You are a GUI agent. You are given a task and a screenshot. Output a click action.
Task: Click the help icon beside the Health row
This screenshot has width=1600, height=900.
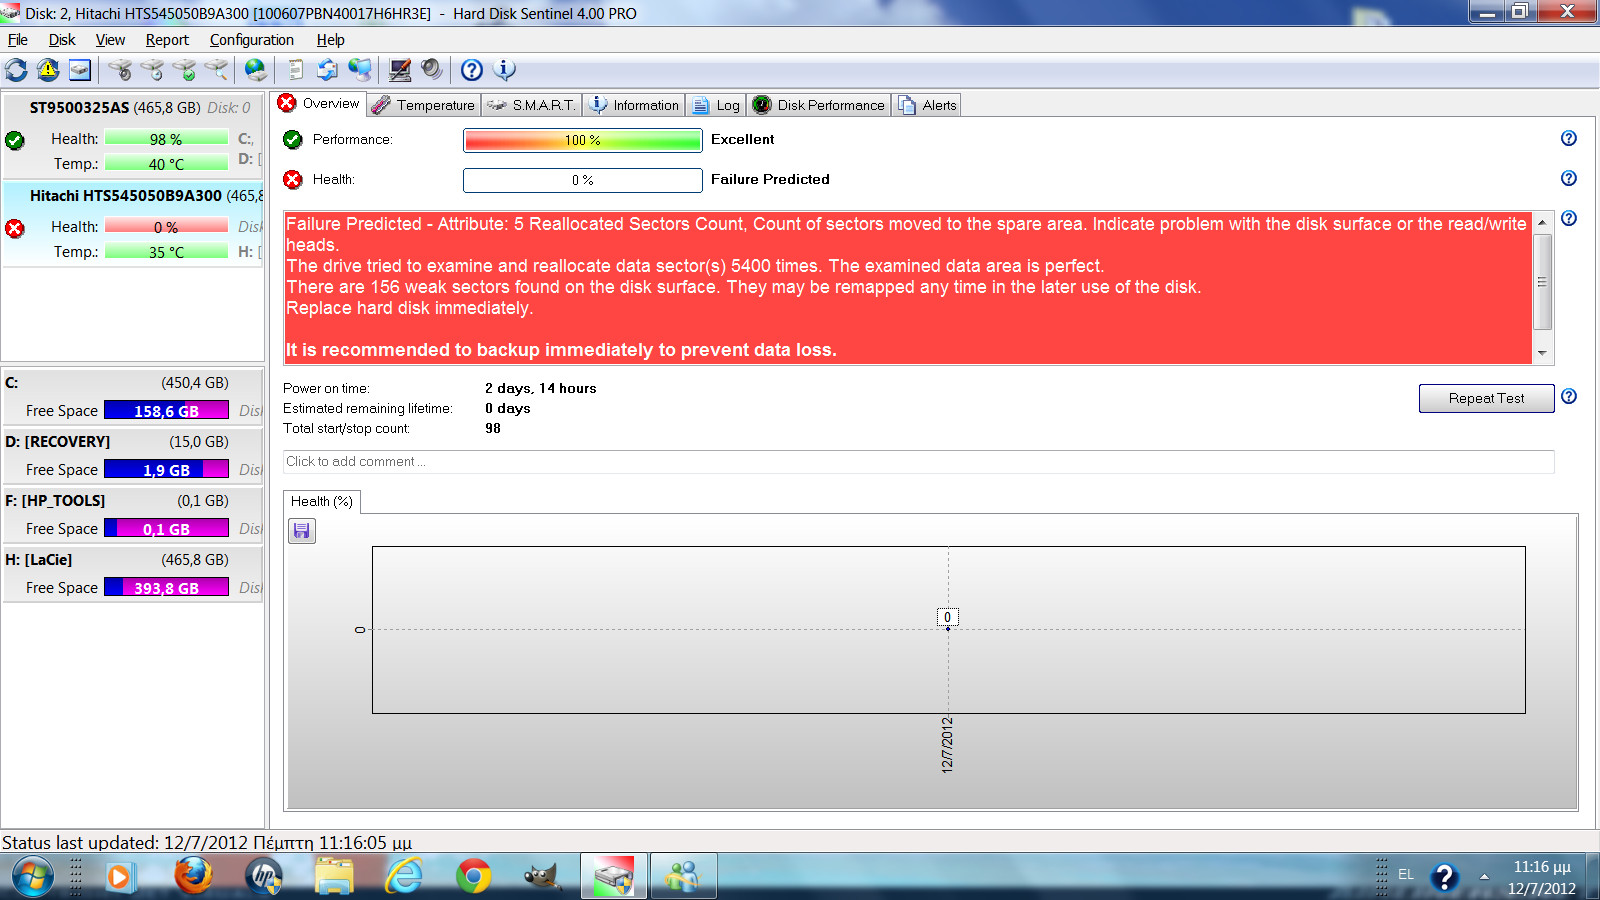click(x=1569, y=178)
